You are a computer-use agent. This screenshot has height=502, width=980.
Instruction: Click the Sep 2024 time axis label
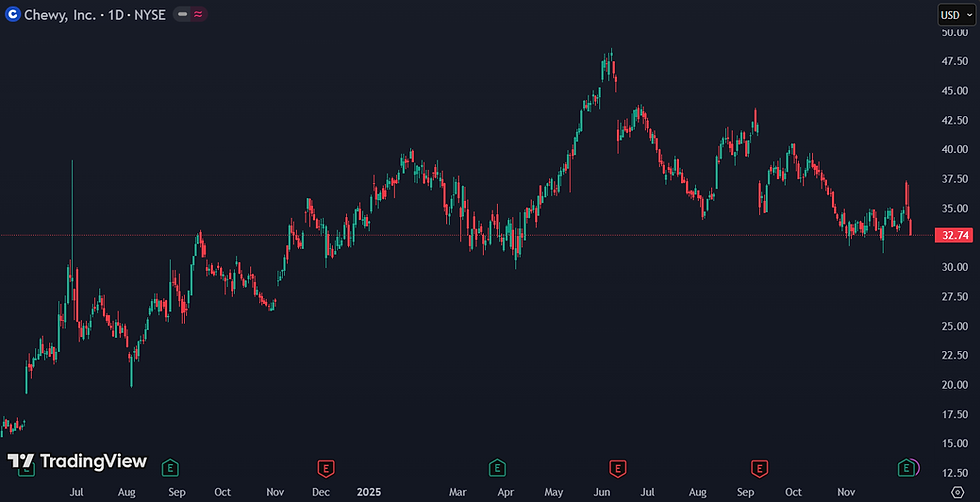click(x=177, y=492)
